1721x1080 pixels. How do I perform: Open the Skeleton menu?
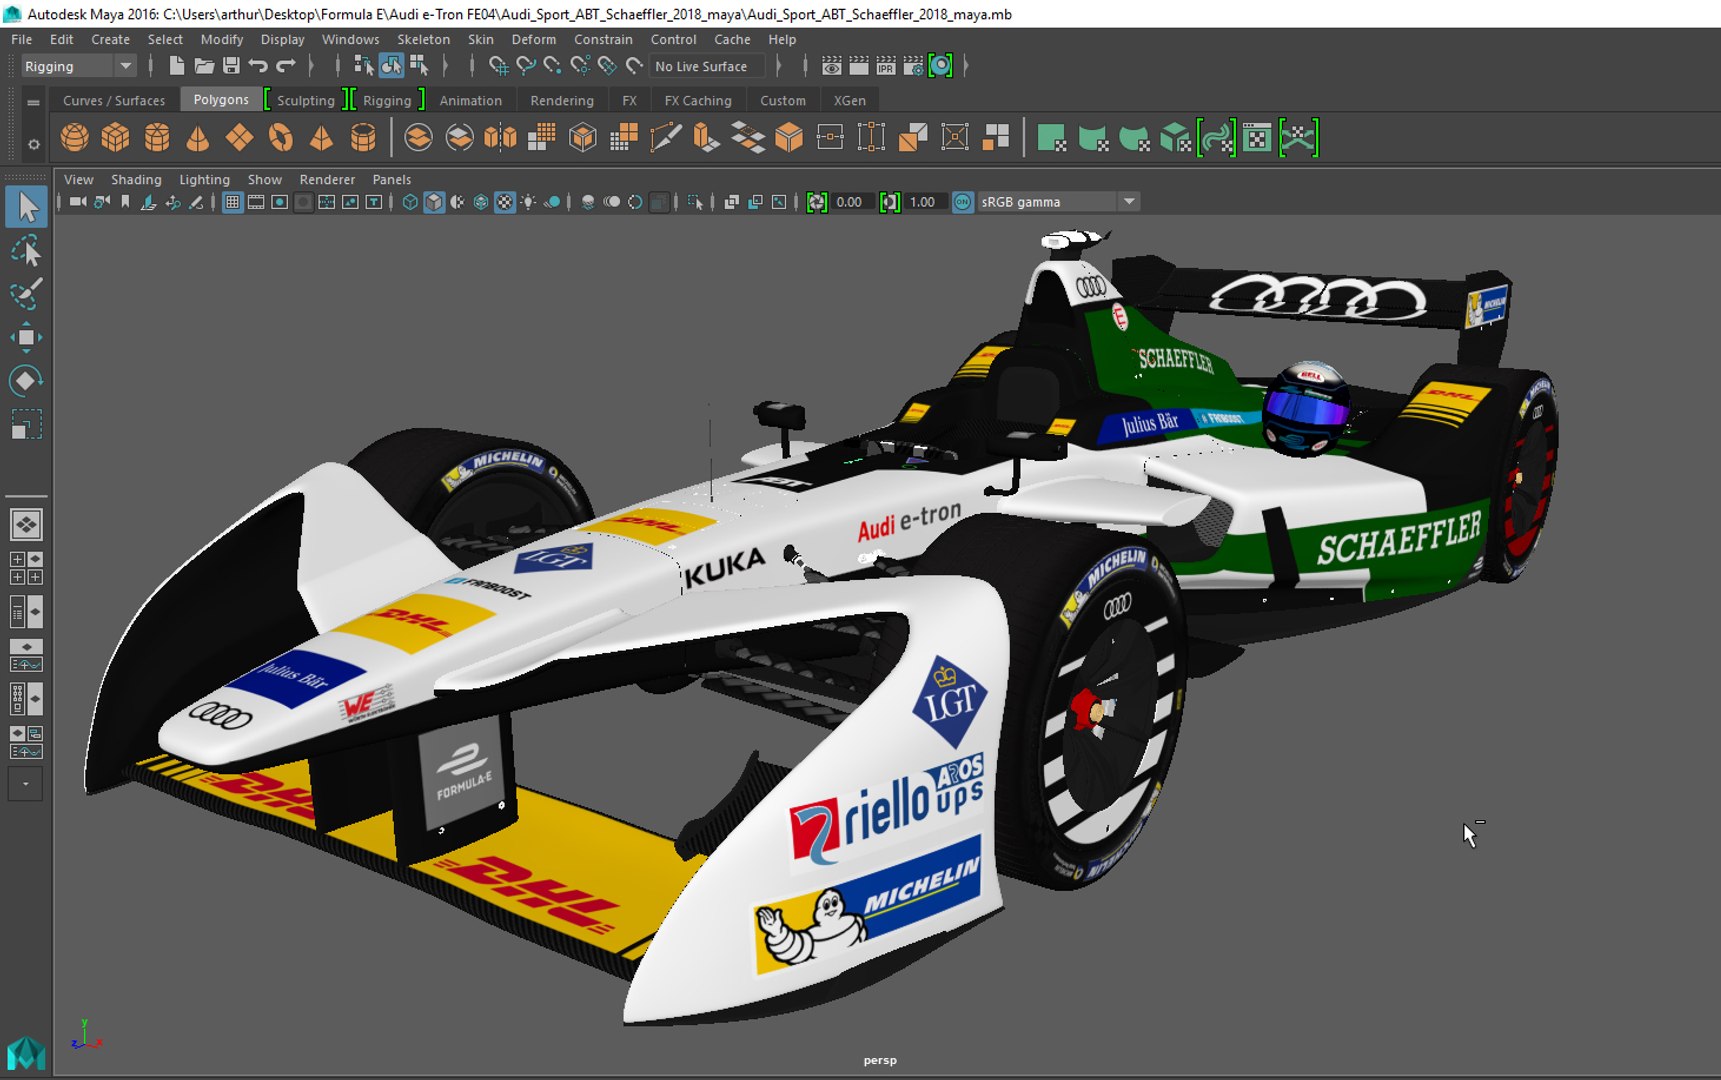pos(423,39)
